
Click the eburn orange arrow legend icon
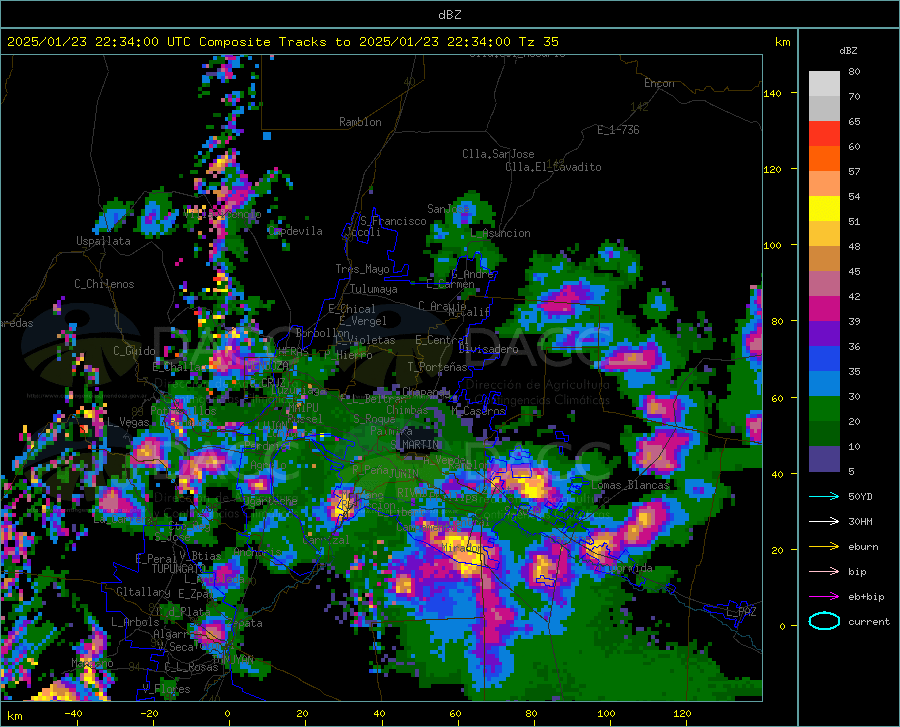pos(824,546)
